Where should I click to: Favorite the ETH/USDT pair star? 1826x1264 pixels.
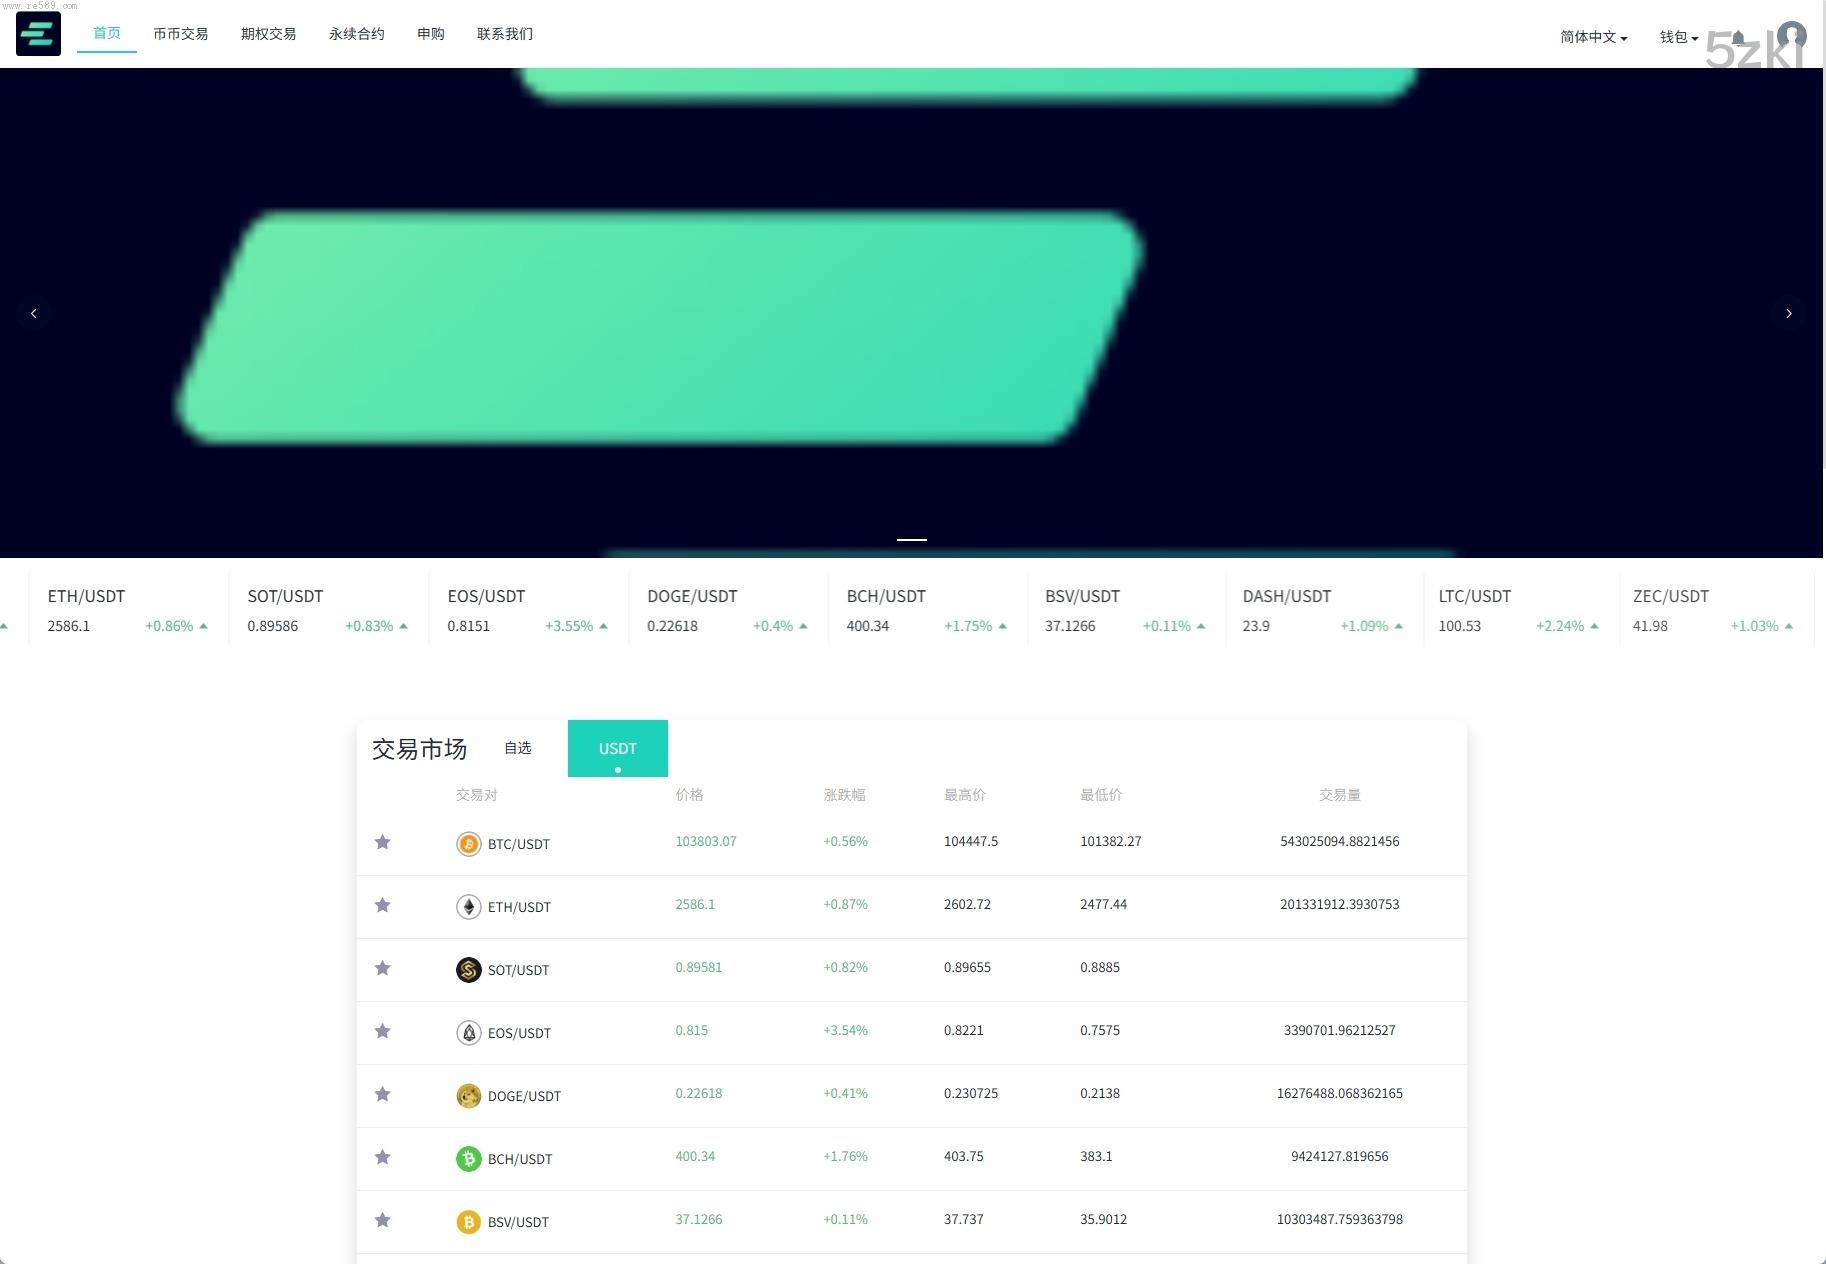382,905
